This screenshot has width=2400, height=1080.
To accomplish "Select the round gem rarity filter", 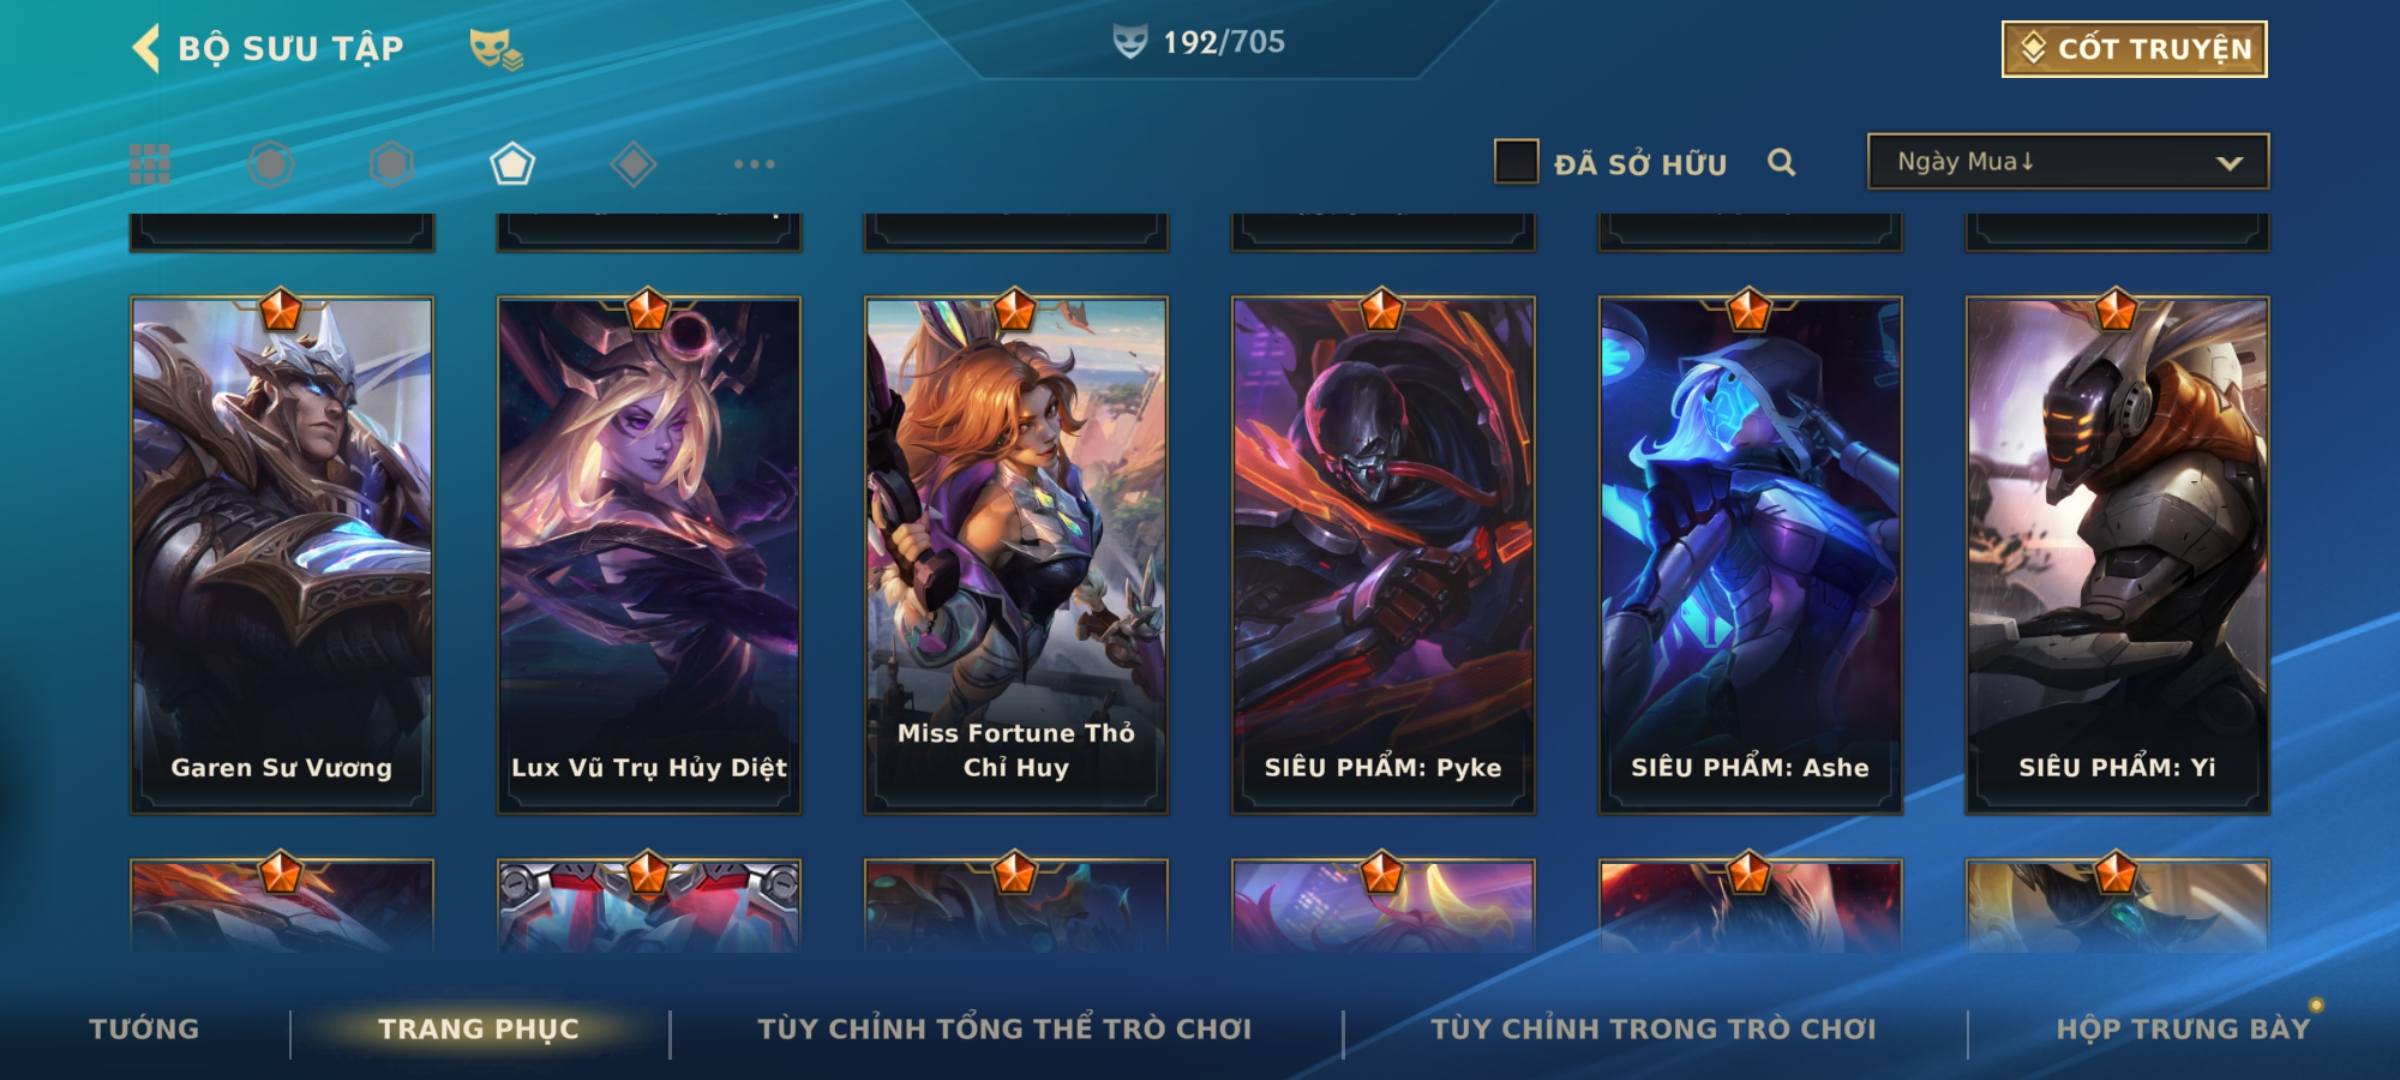I will 270,164.
